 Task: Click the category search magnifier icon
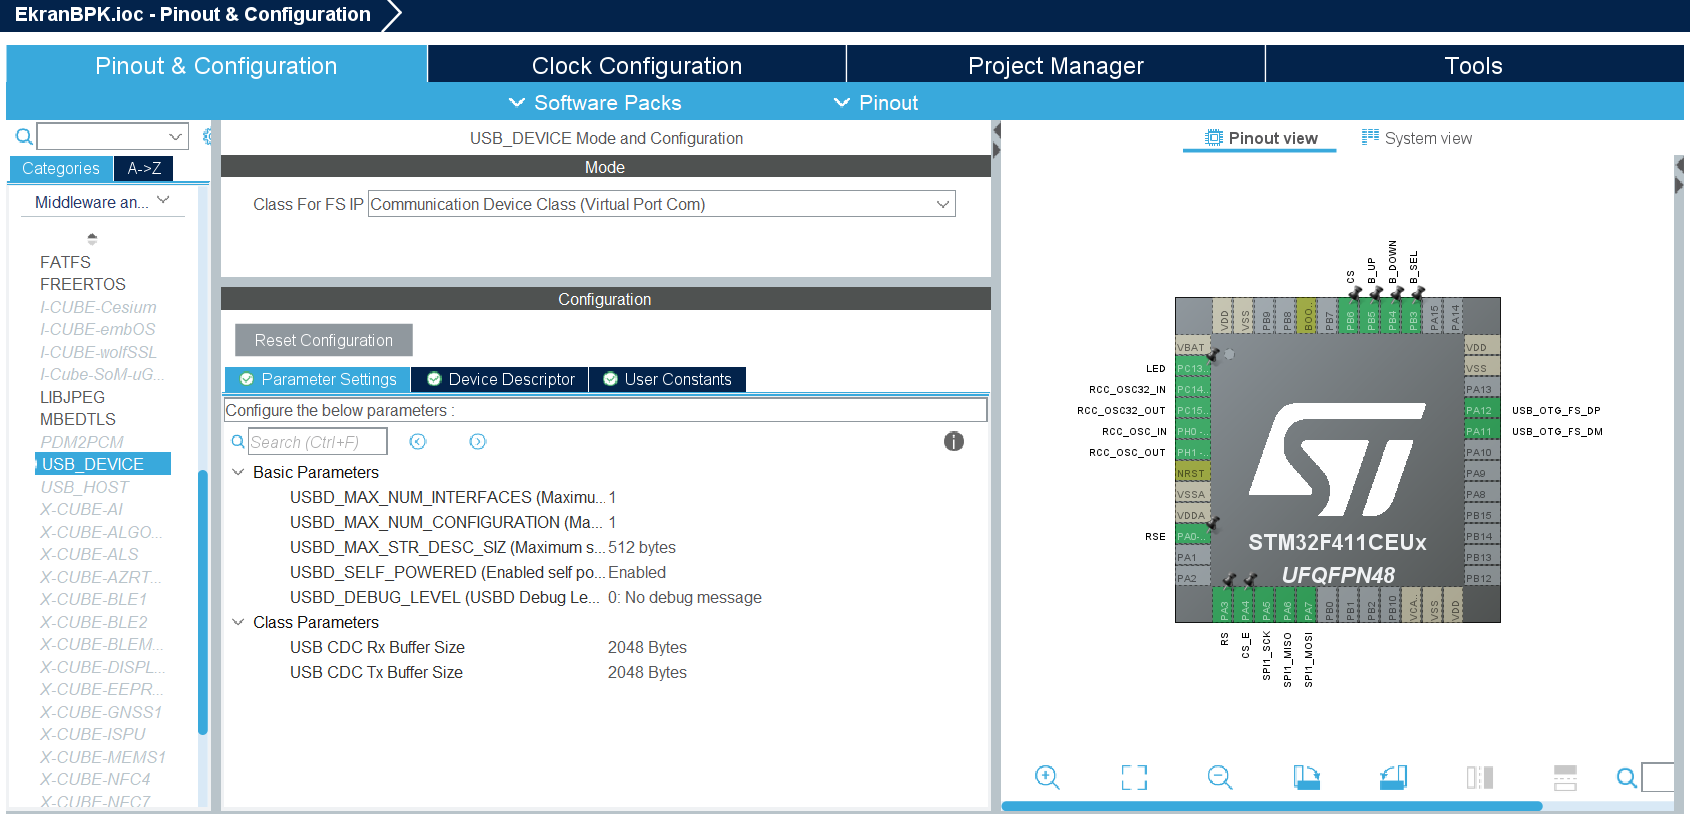[24, 136]
